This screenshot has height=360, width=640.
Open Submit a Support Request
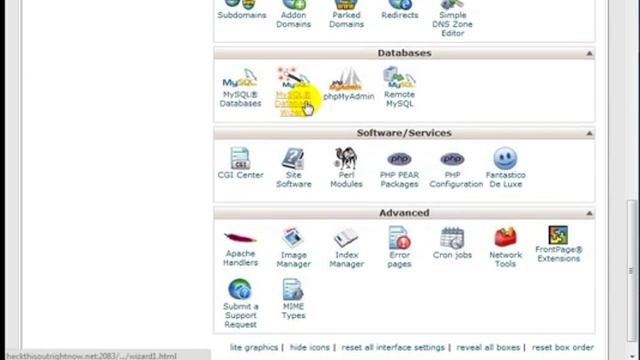240,303
